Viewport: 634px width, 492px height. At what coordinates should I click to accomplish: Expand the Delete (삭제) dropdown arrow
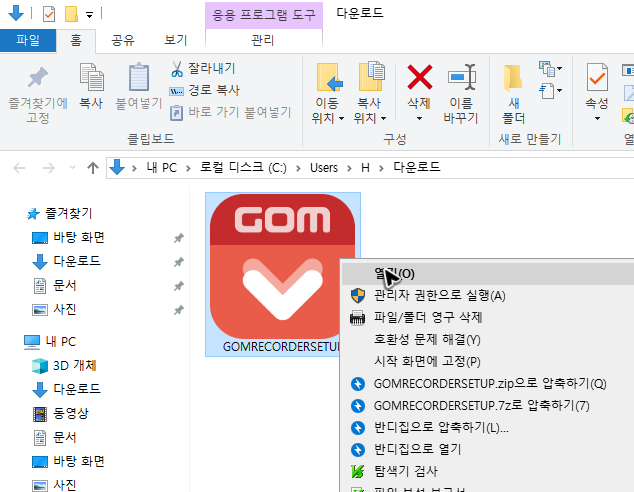click(x=419, y=118)
